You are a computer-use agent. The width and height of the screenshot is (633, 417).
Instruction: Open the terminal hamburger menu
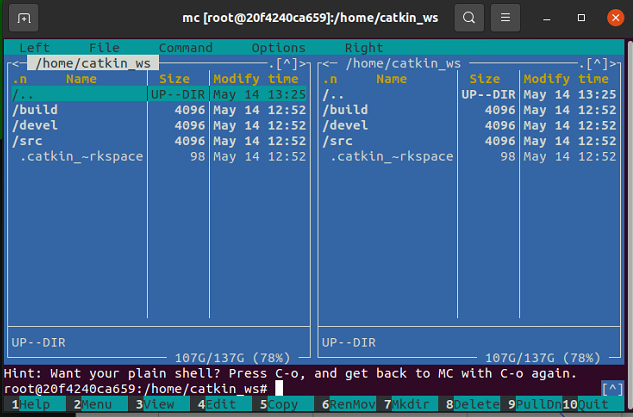point(507,18)
